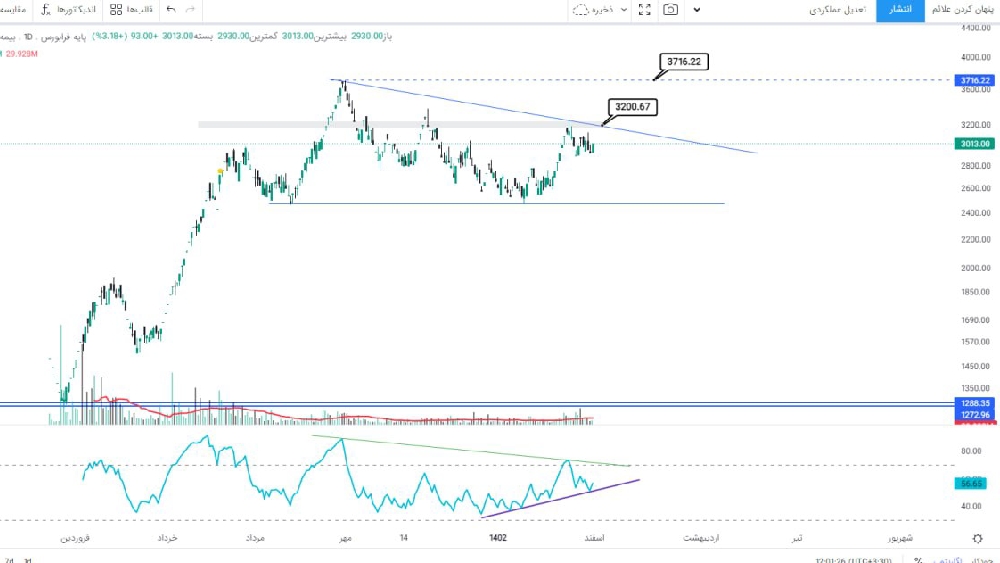This screenshot has width=1000, height=563.
Task: Click the 3716.22 price label on axis
Action: tap(974, 80)
